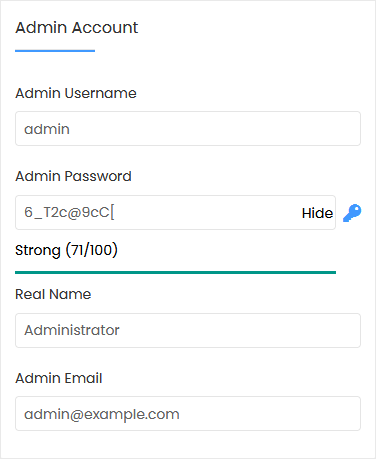Click the 'Administrator' text in Real Name box
Screen dimensions: 376x459
(72, 330)
